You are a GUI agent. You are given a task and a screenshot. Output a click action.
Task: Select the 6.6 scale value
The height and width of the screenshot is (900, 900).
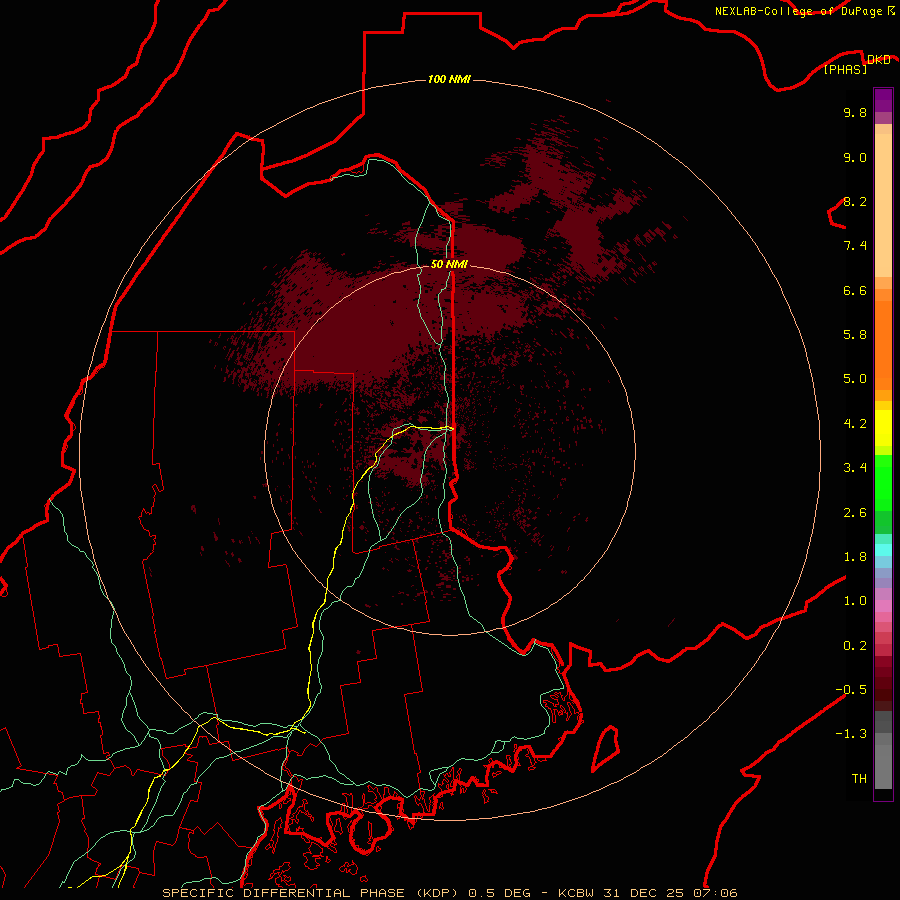coord(855,290)
